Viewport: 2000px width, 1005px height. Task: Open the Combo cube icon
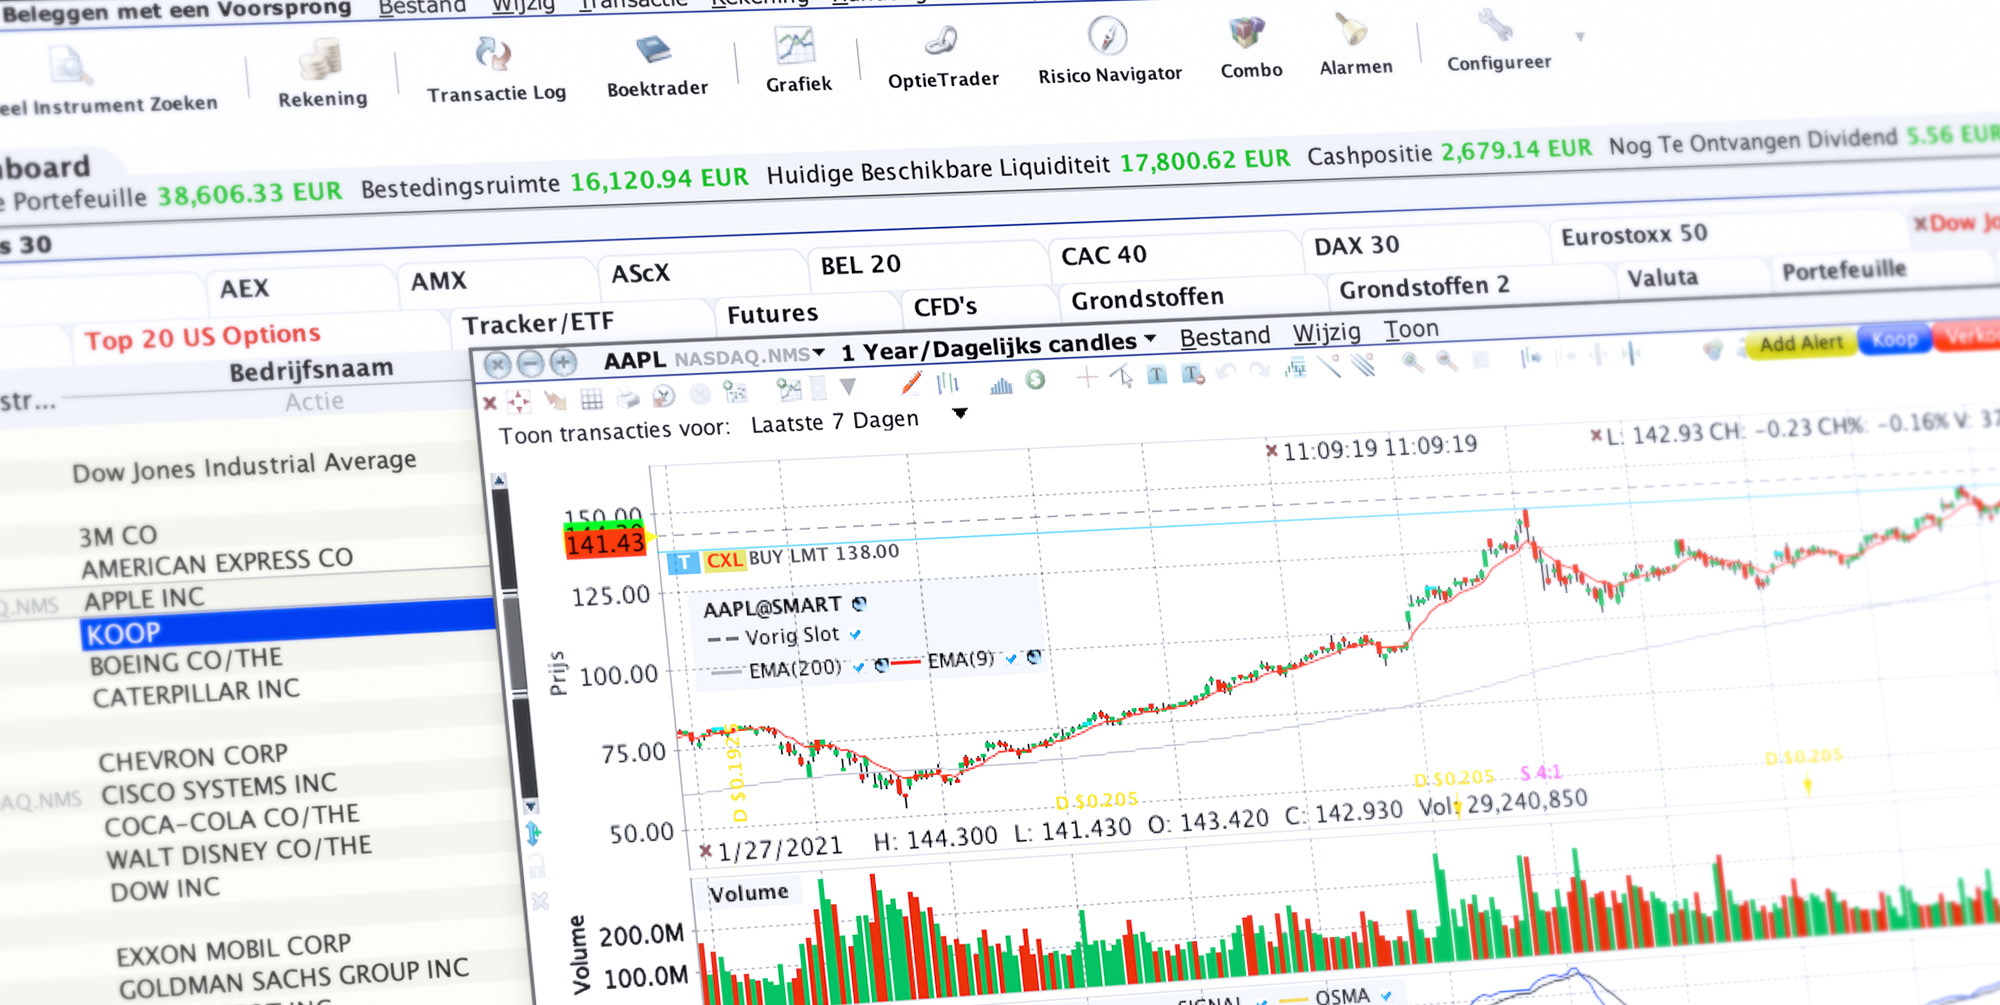[1247, 32]
